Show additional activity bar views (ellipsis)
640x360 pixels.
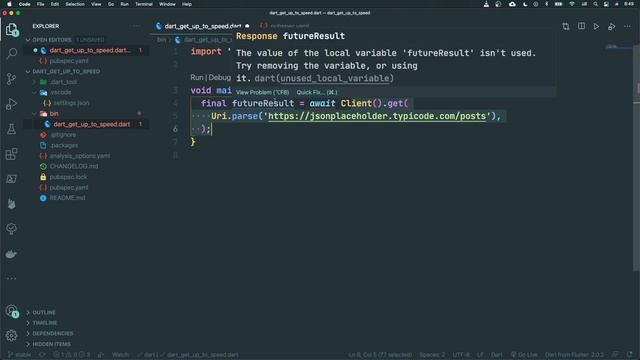(x=11, y=279)
